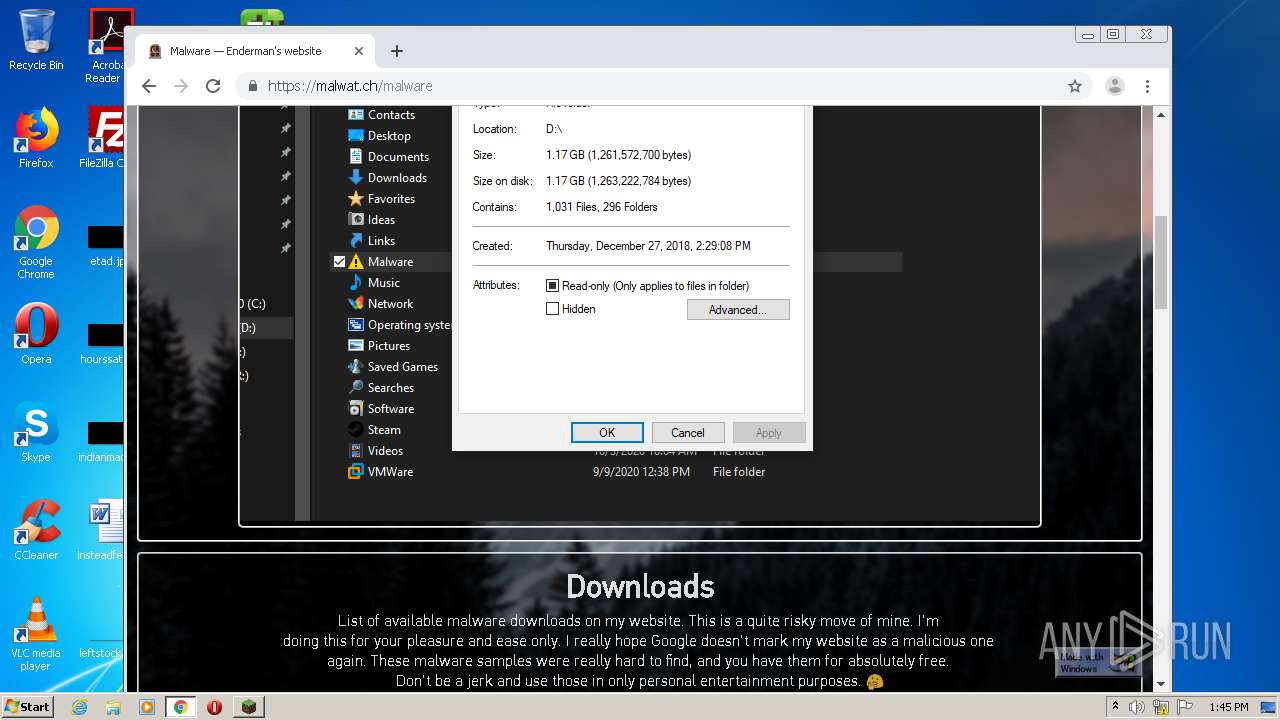Click Chrome back navigation arrow
The height and width of the screenshot is (720, 1280).
tap(149, 86)
